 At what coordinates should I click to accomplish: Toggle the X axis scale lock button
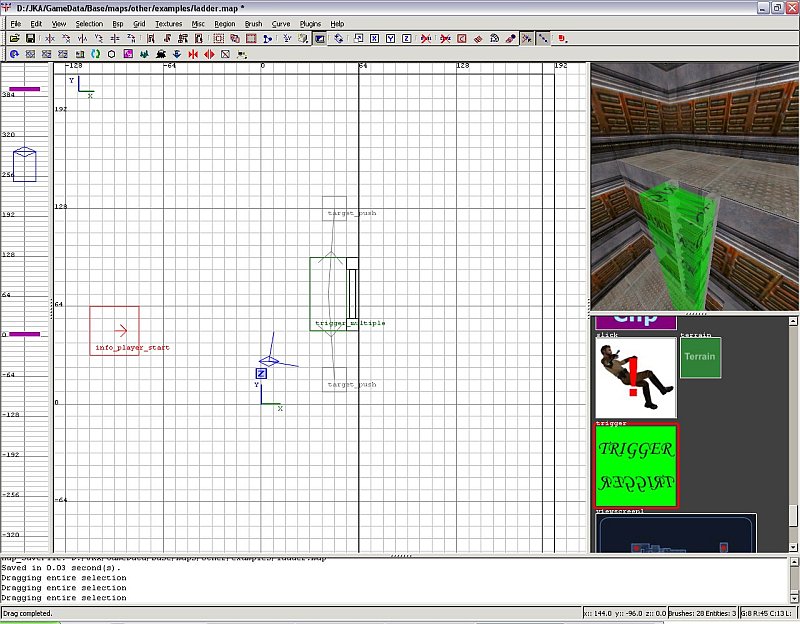click(373, 39)
